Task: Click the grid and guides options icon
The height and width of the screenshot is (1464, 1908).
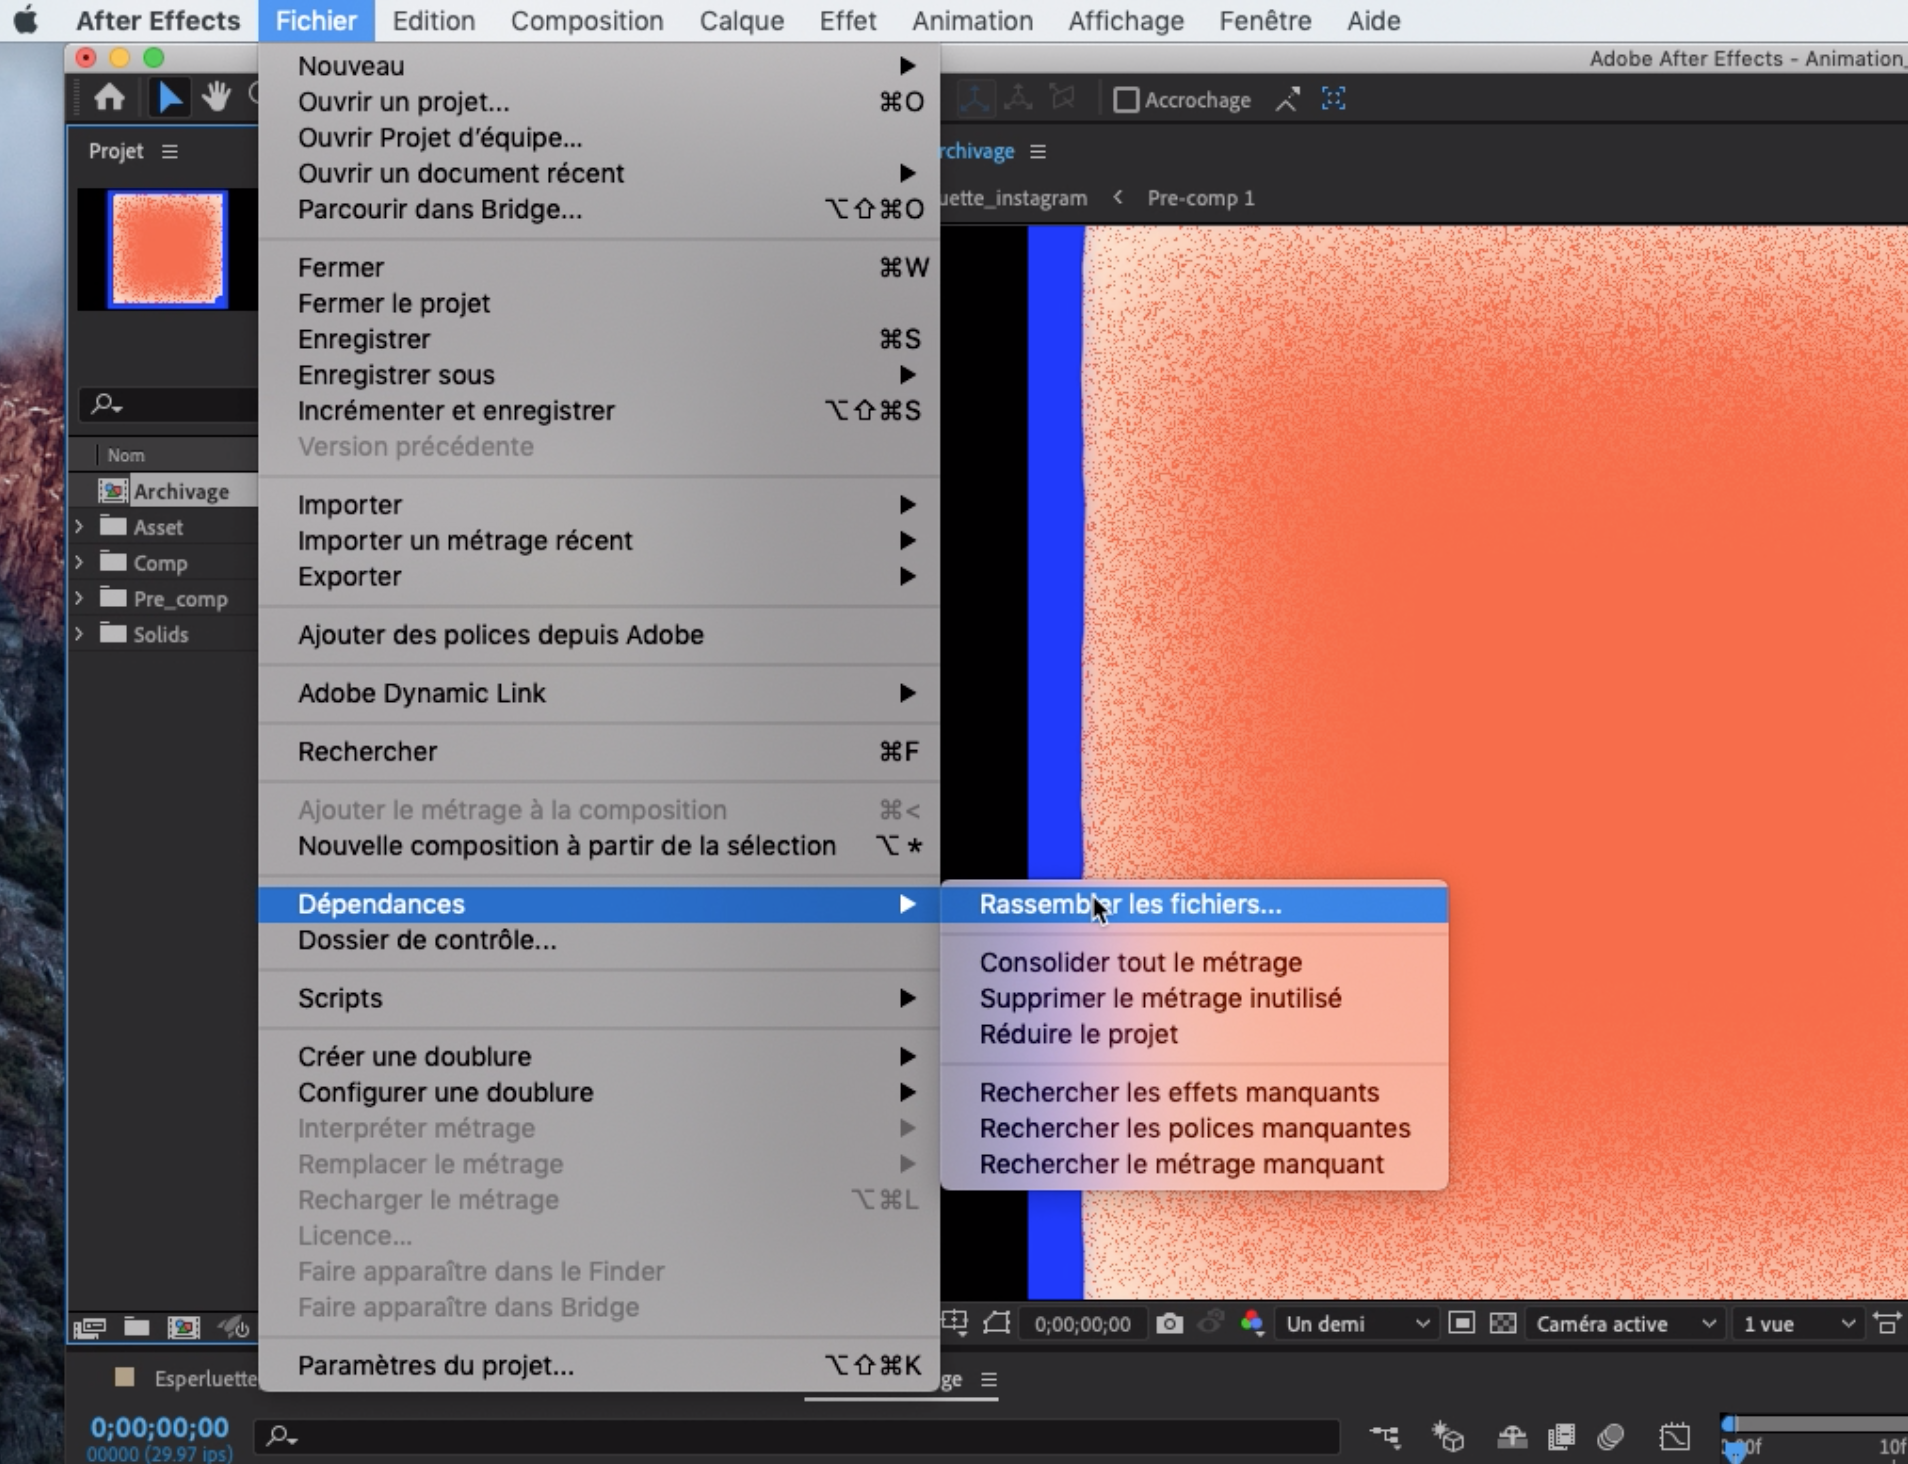Action: tap(955, 1324)
